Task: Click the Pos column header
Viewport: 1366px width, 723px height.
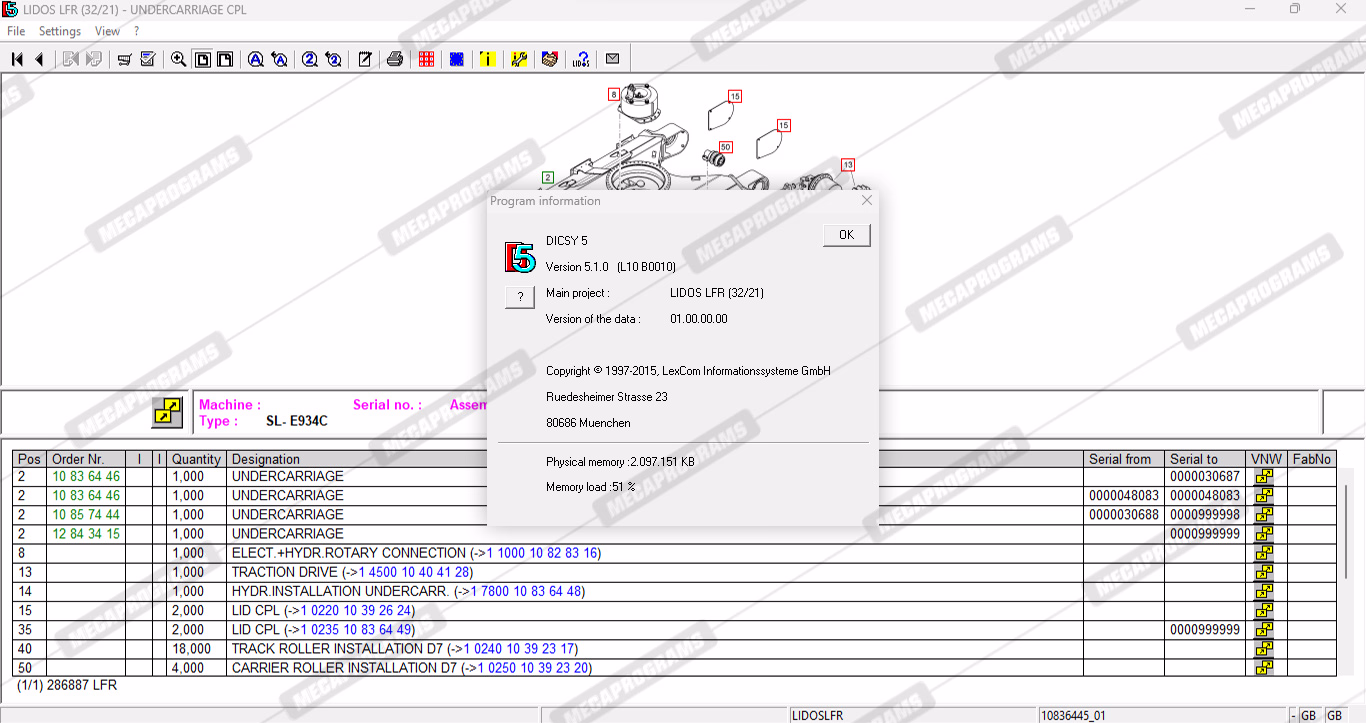Action: (30, 459)
